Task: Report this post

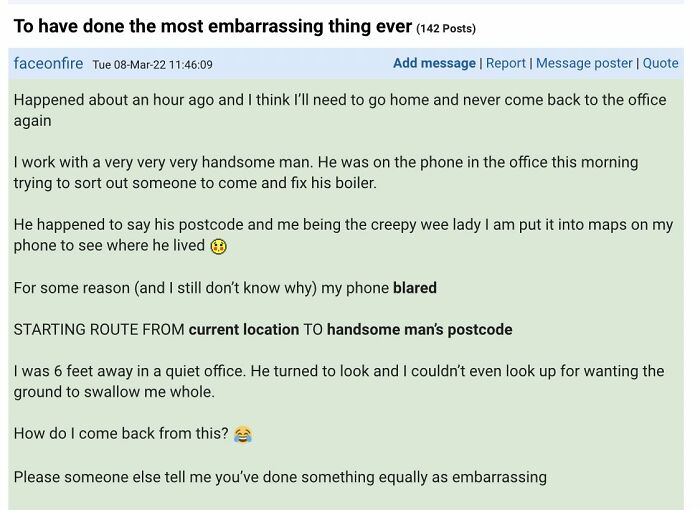Action: pos(505,63)
